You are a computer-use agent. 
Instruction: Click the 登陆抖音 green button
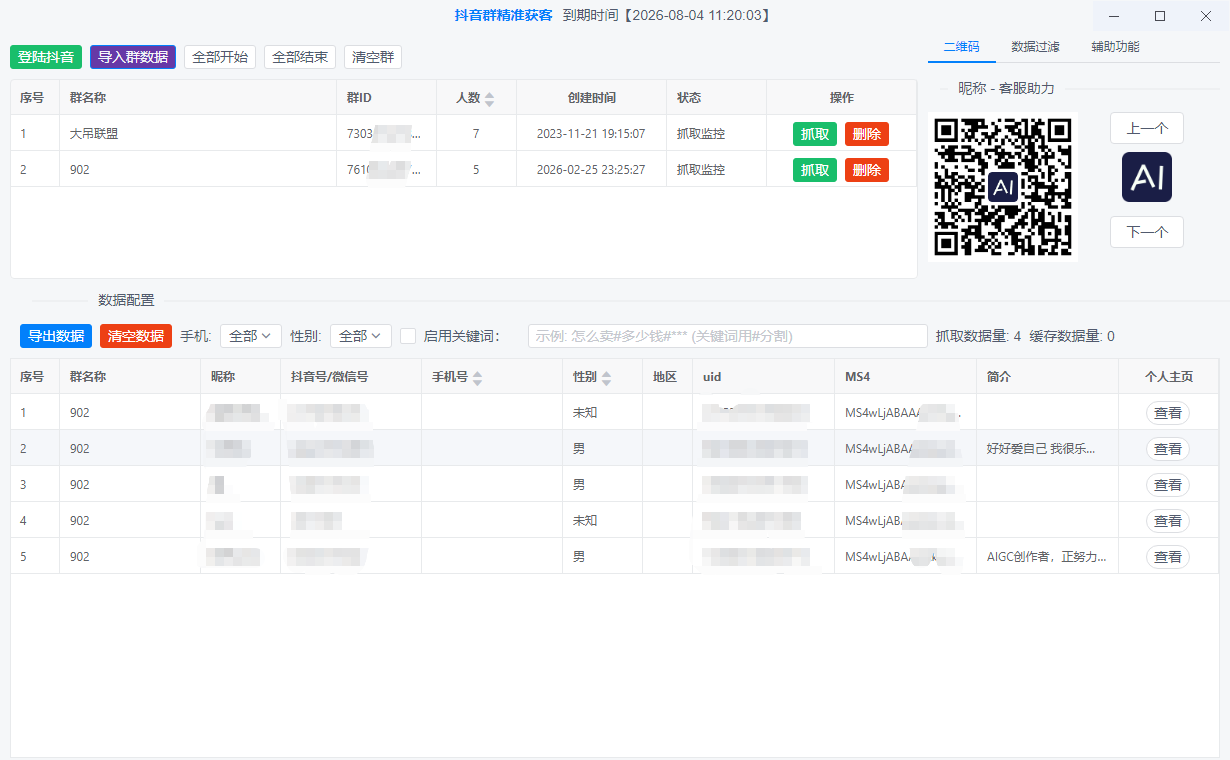46,57
